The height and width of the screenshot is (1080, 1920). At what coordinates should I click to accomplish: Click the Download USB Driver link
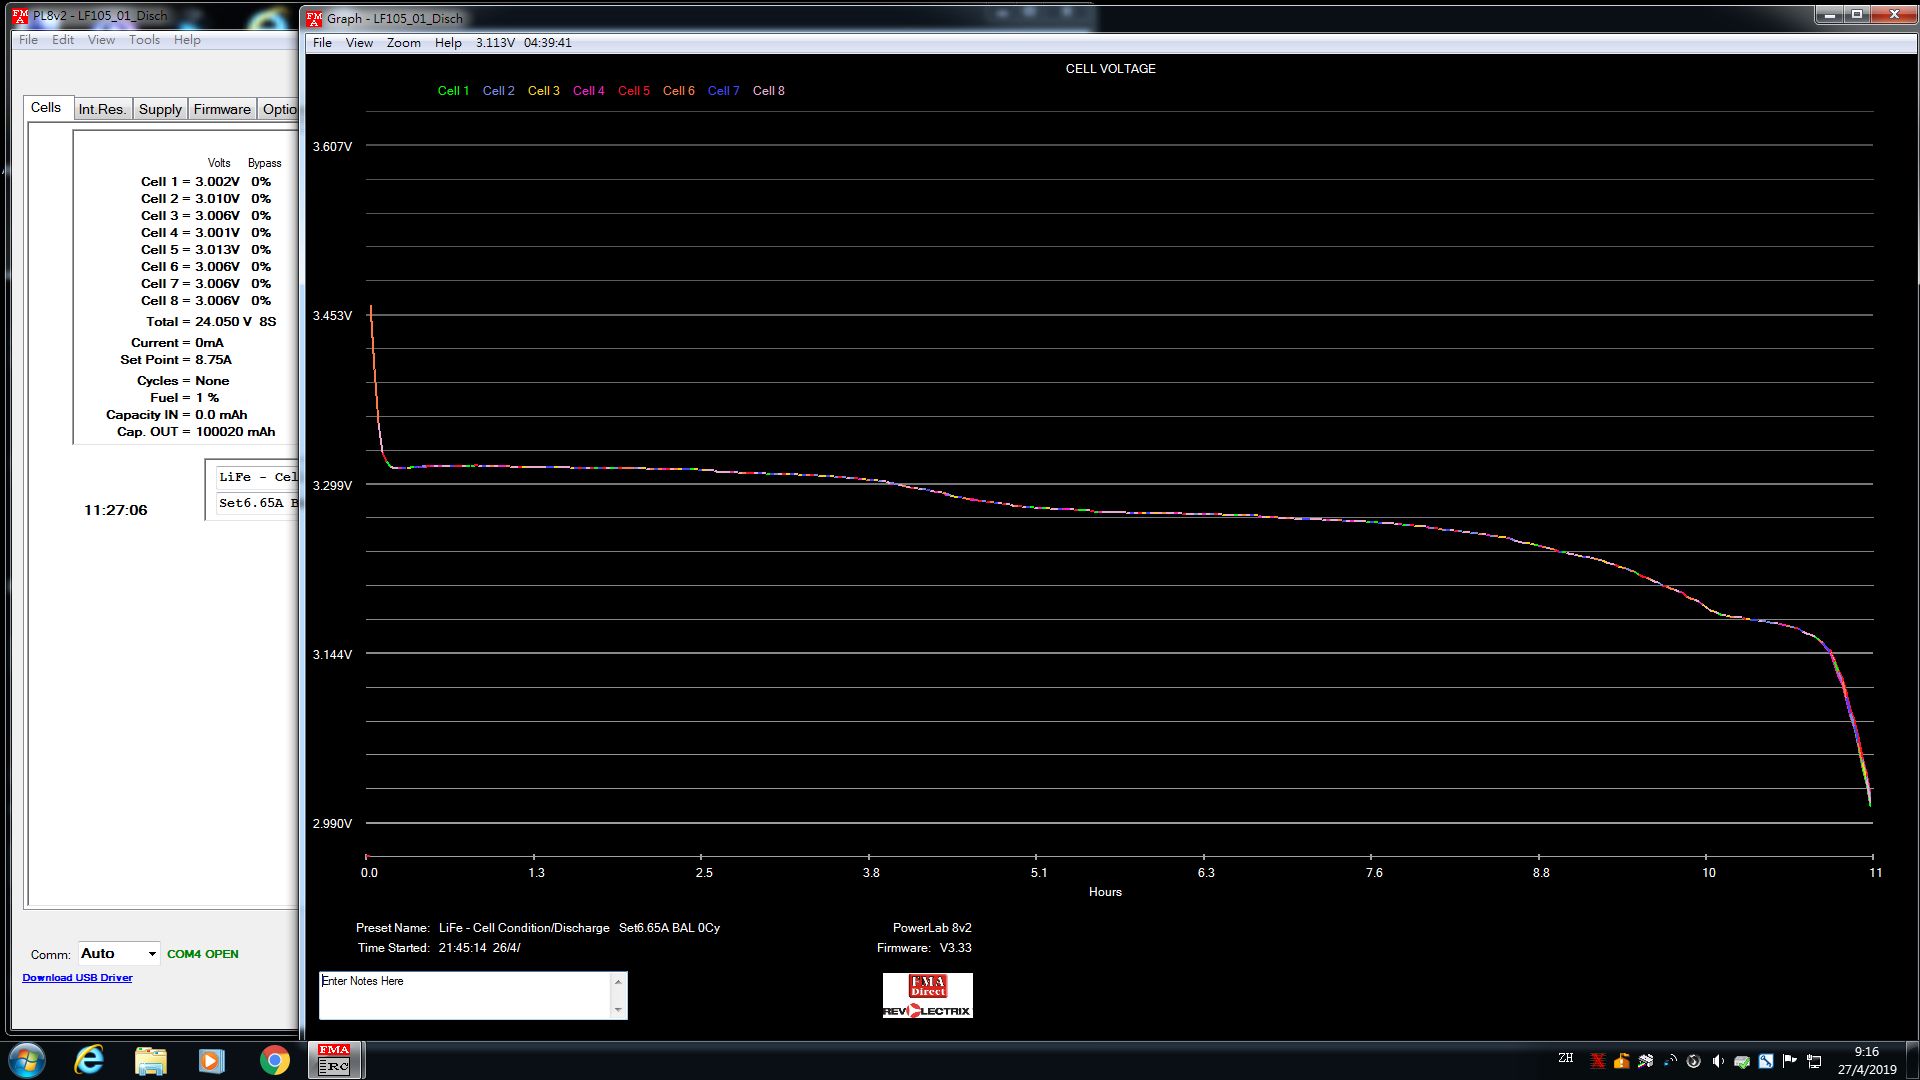[77, 978]
